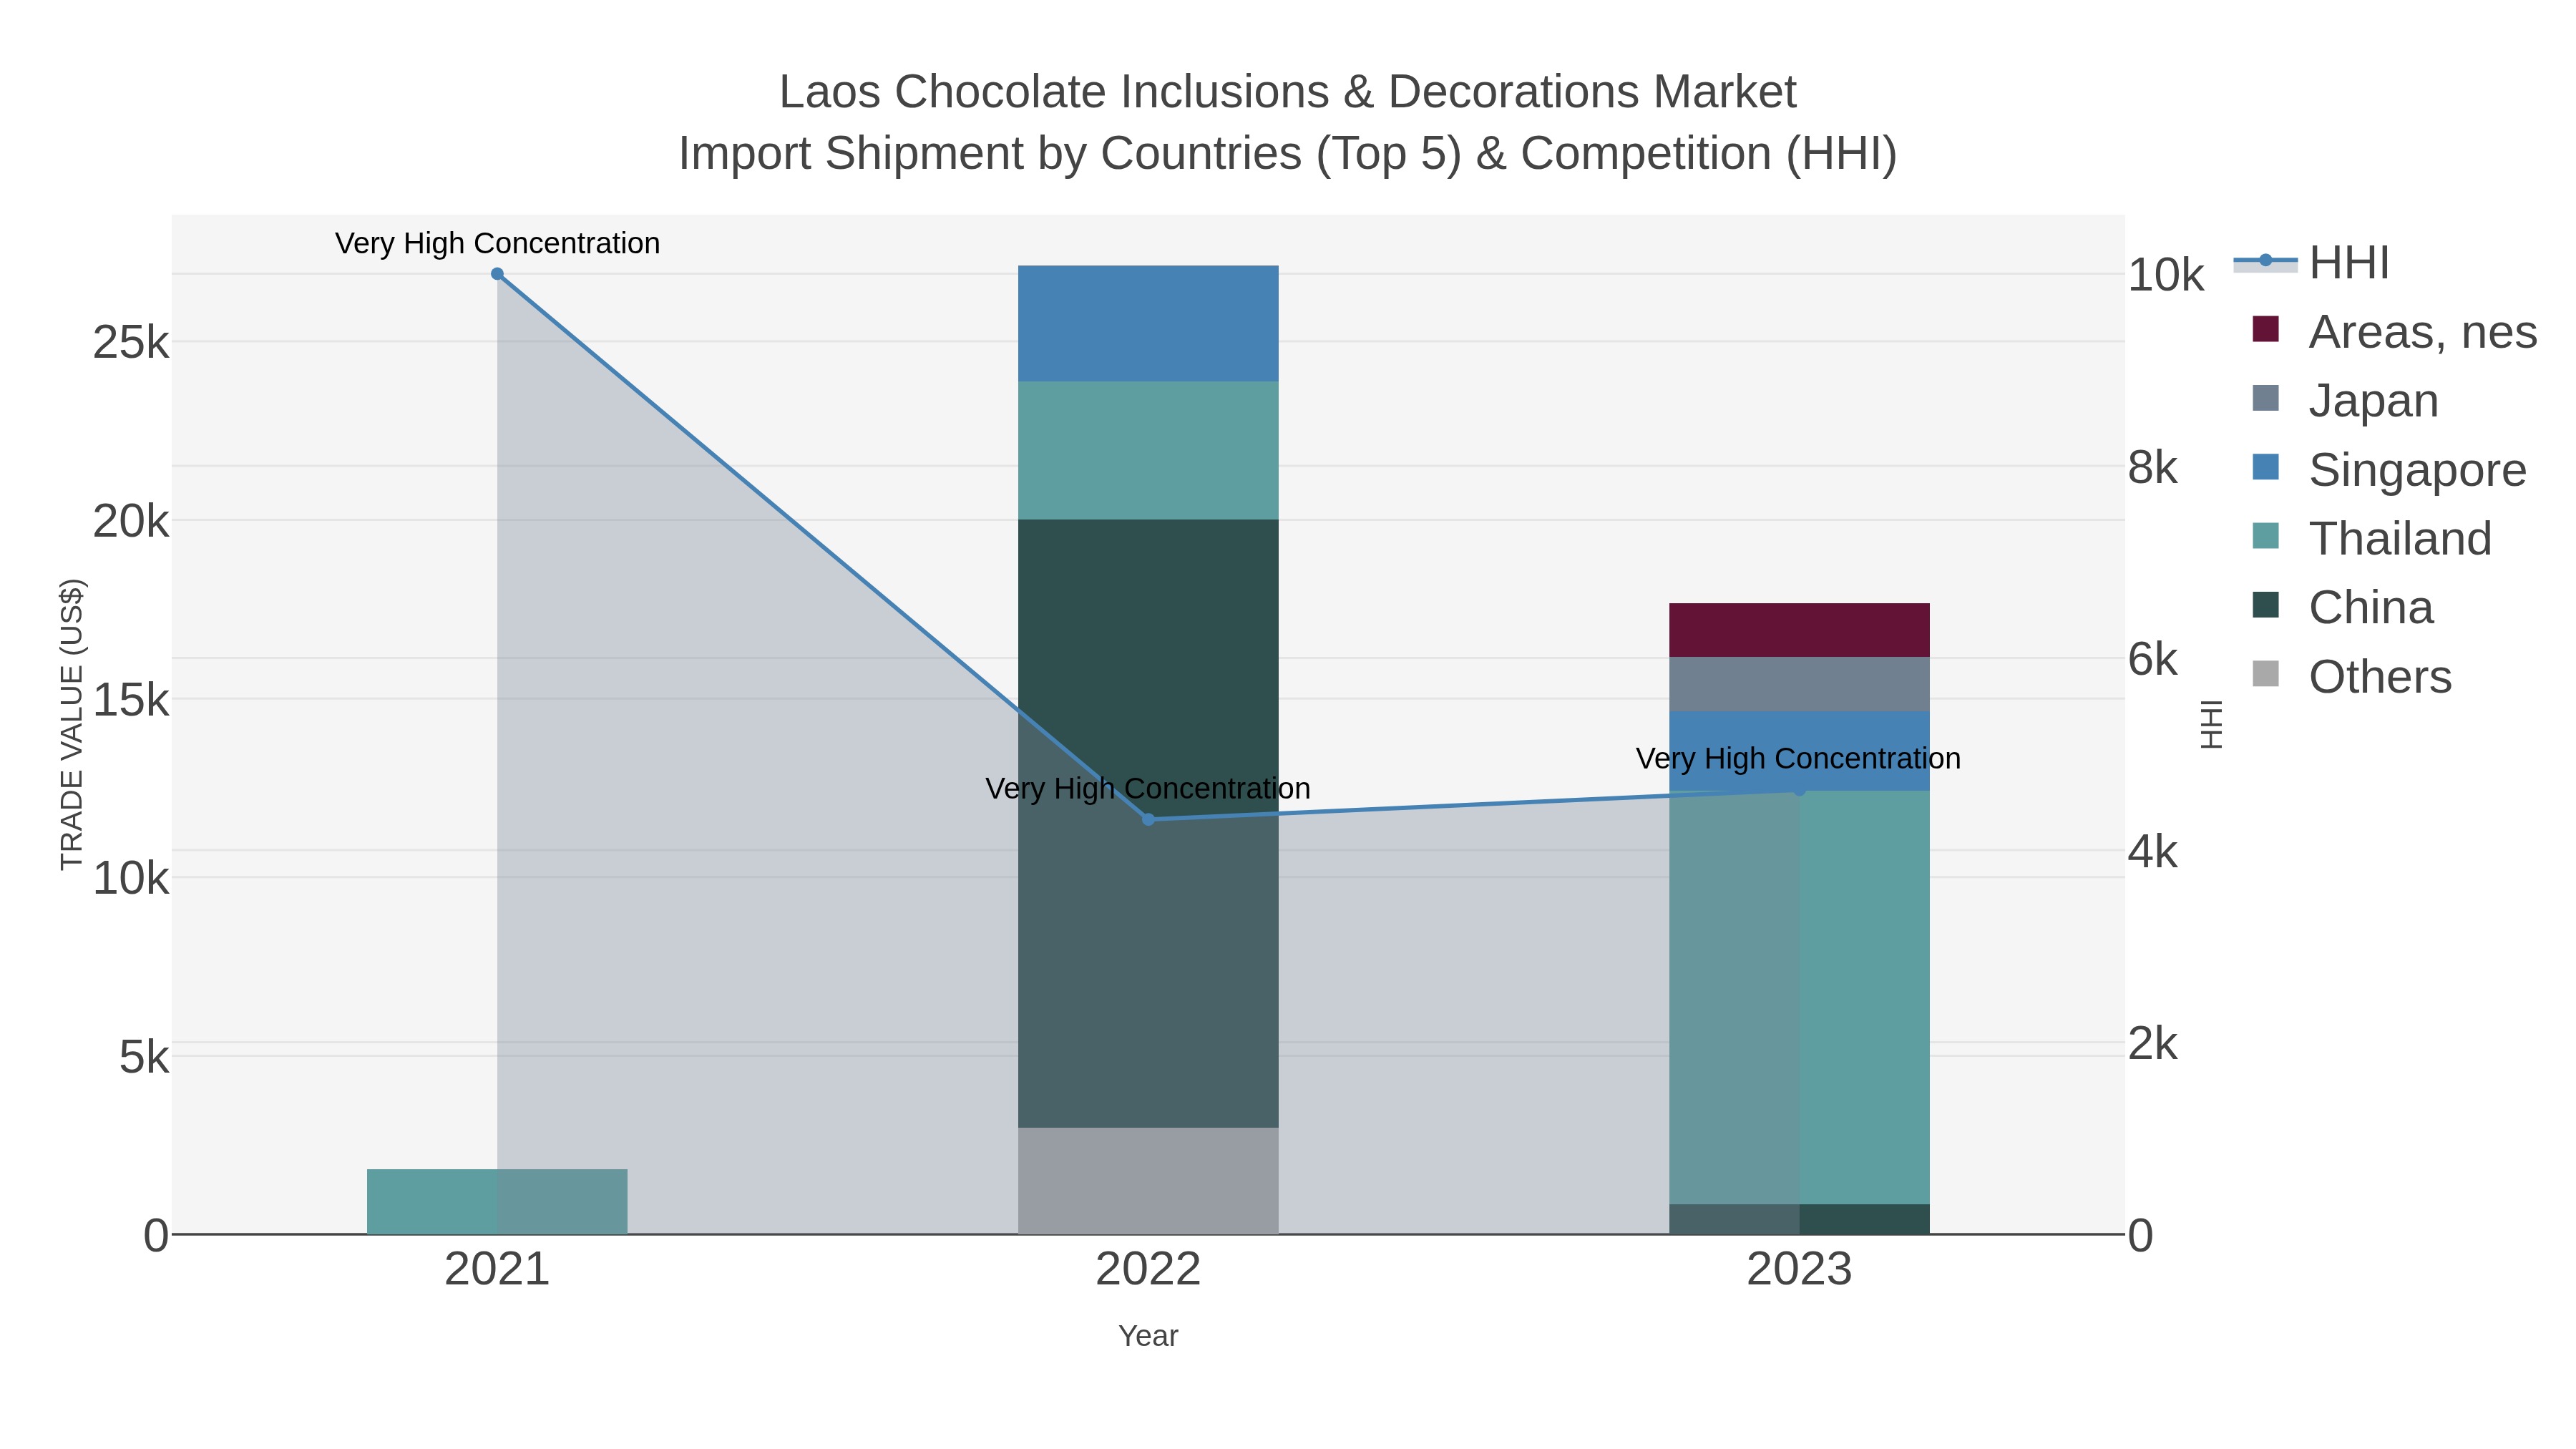Click the 2021 x-axis label
Viewport: 2576px width, 1449px height.
pyautogui.click(x=497, y=1270)
